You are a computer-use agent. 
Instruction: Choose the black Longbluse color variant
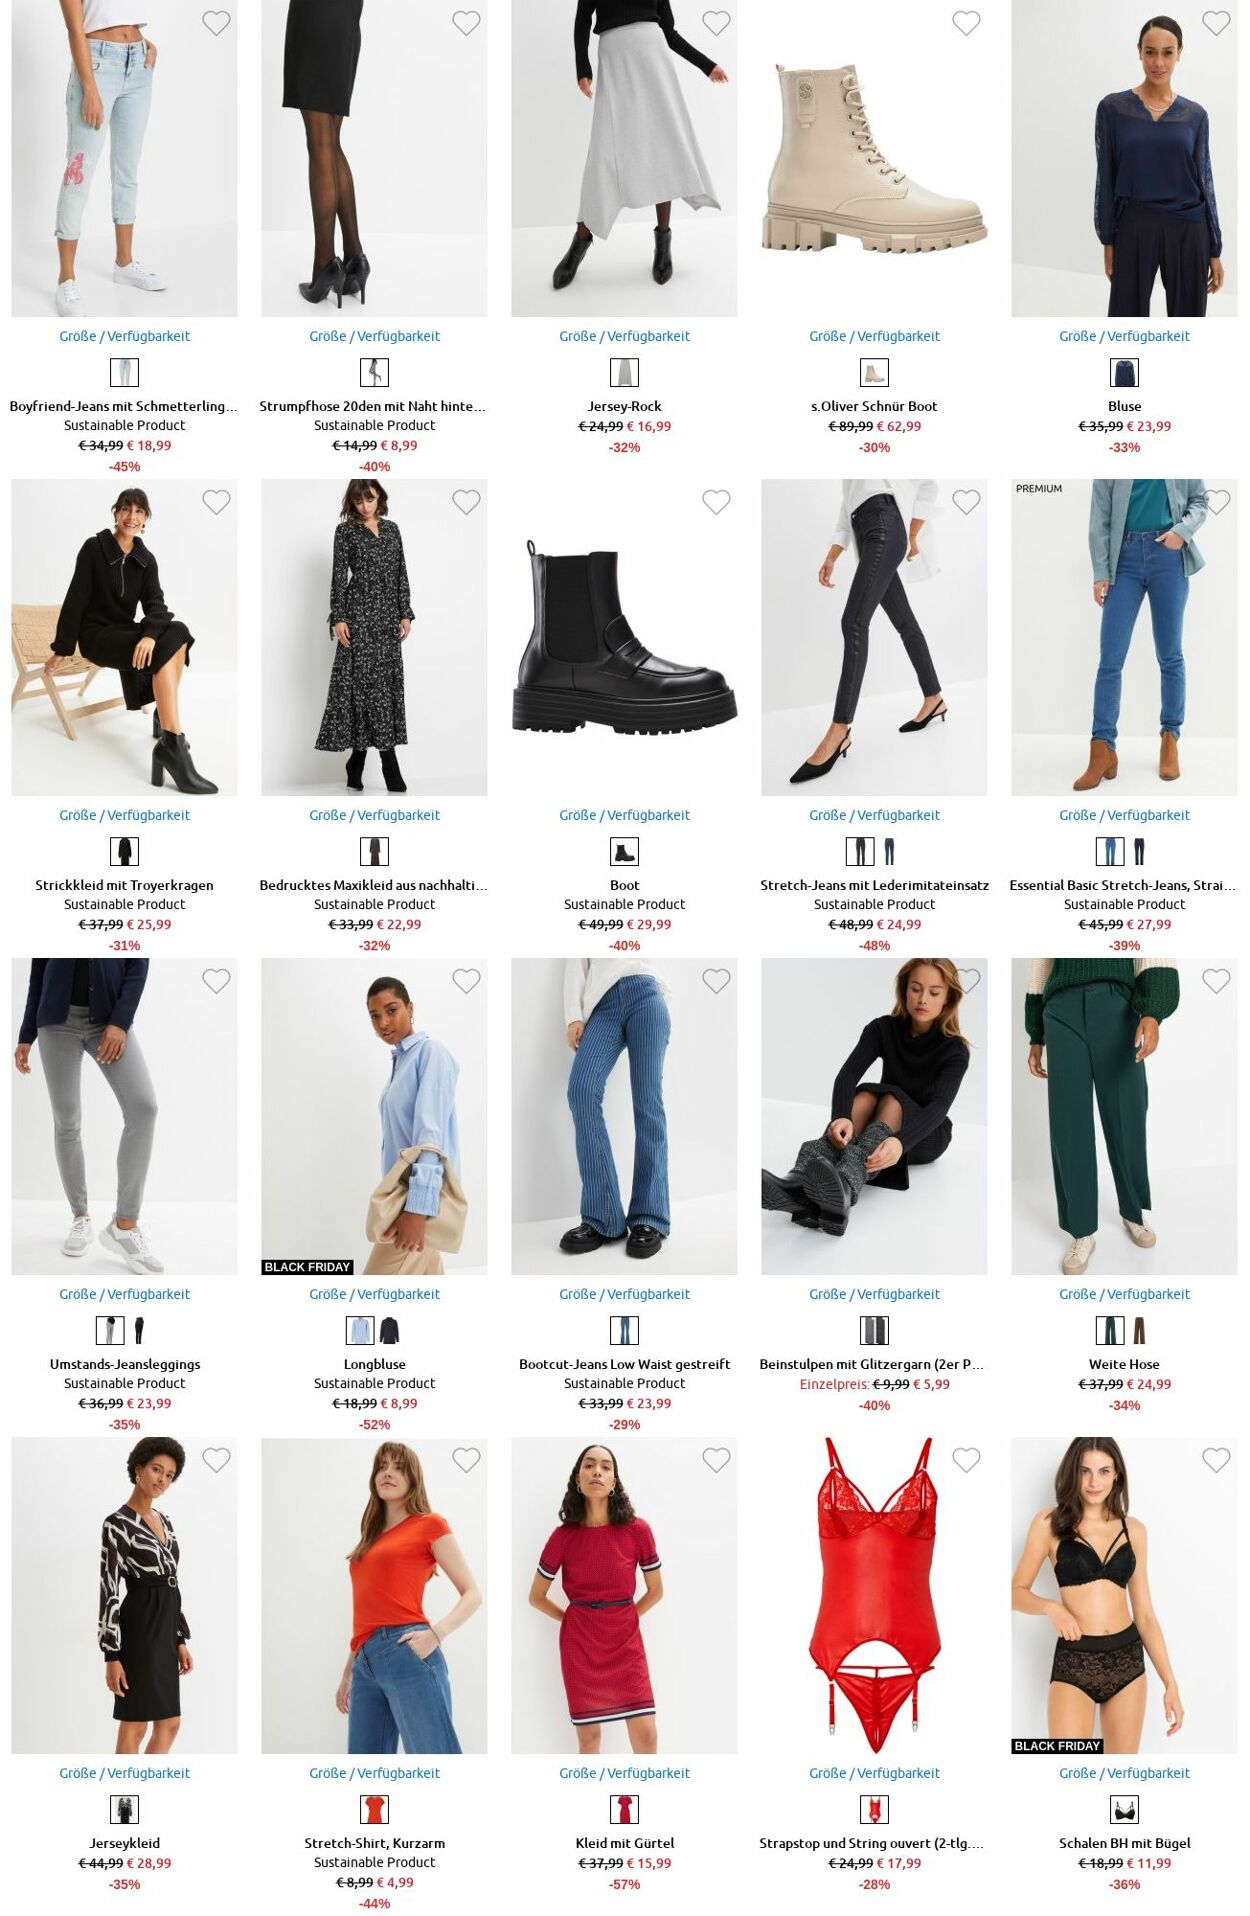[389, 1331]
